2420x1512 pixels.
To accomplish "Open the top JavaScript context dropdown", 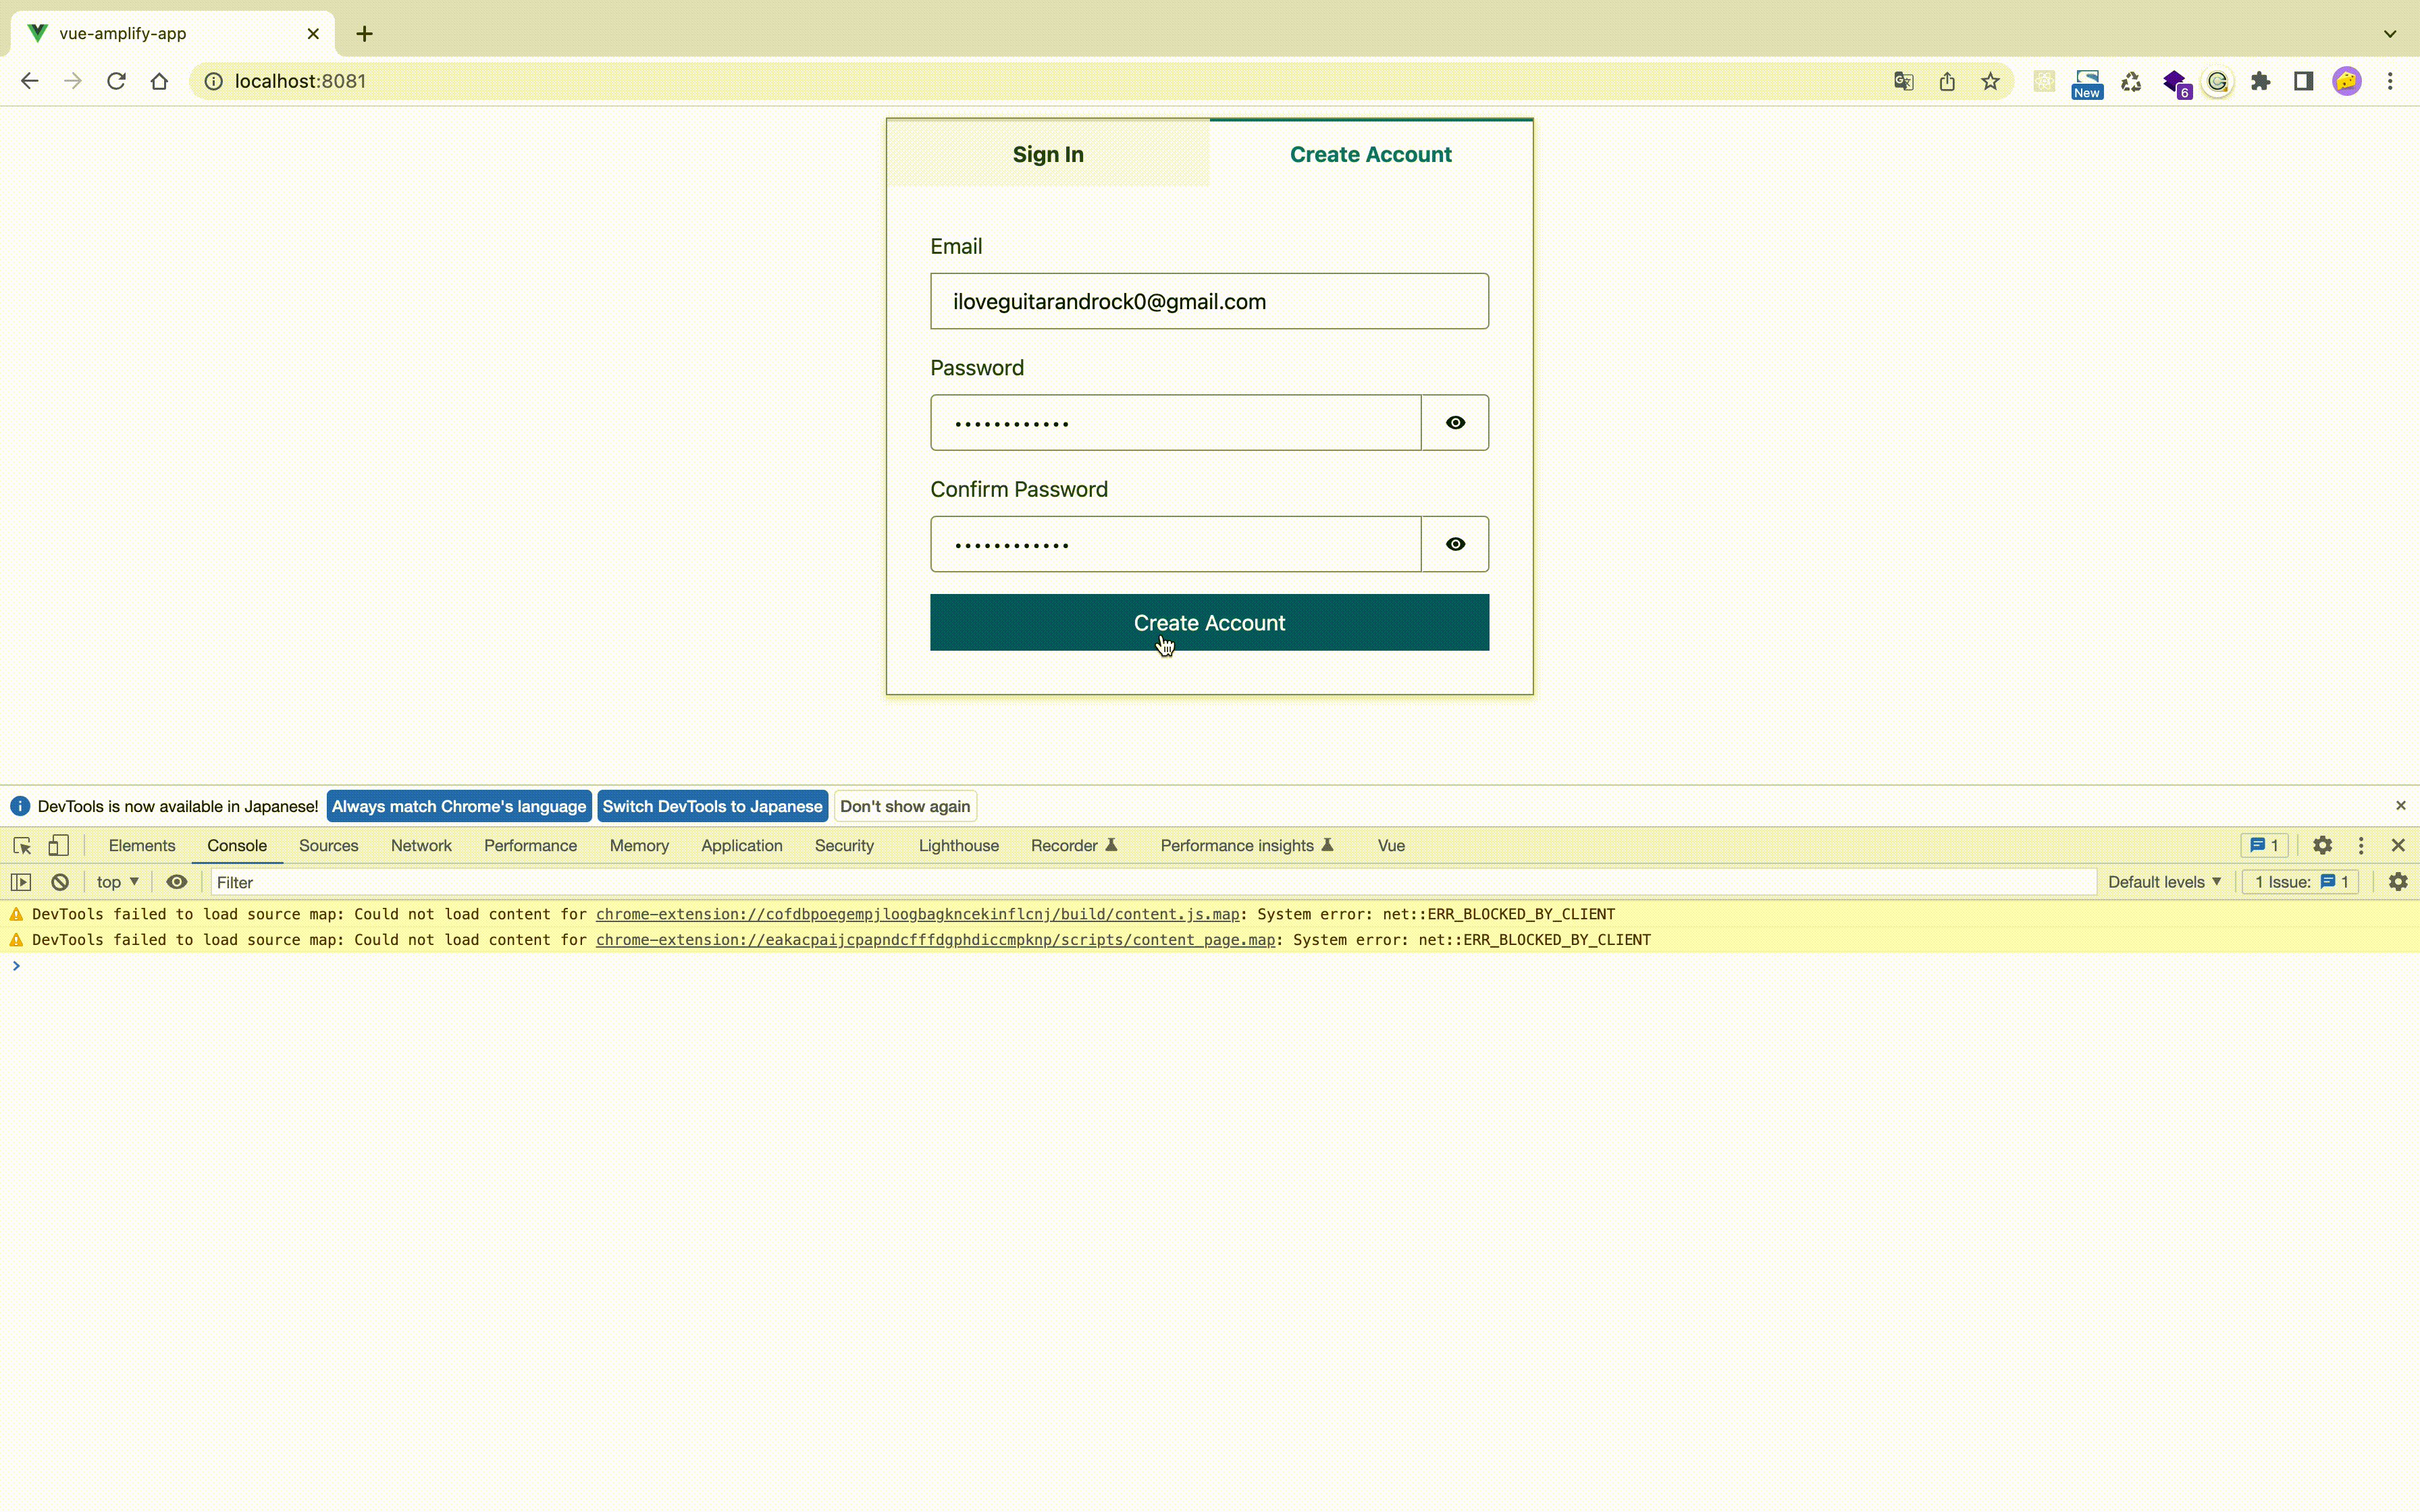I will (x=117, y=882).
